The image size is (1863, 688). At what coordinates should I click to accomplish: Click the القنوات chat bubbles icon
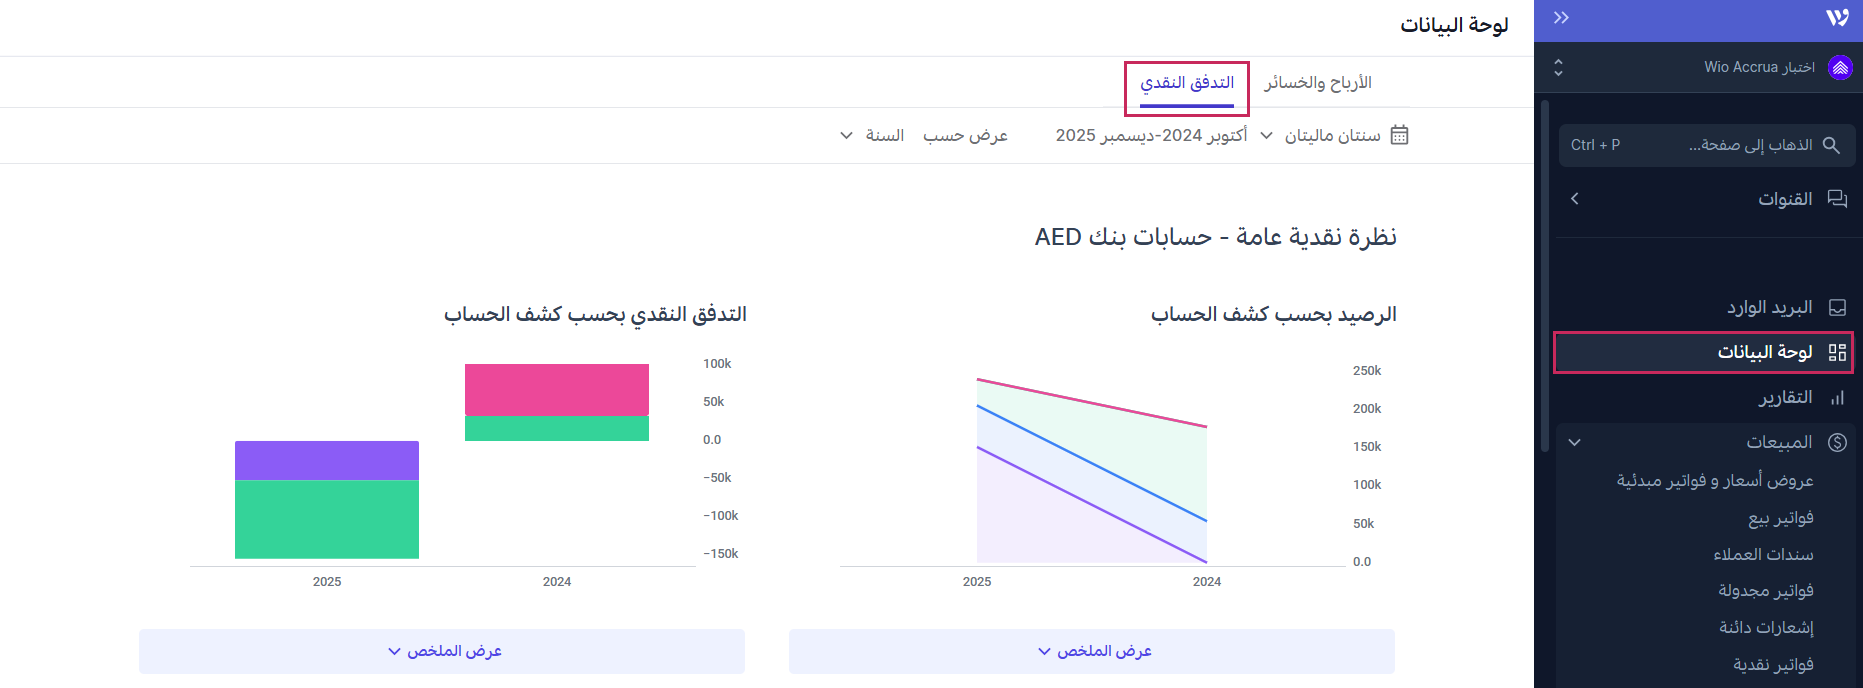coord(1837,199)
